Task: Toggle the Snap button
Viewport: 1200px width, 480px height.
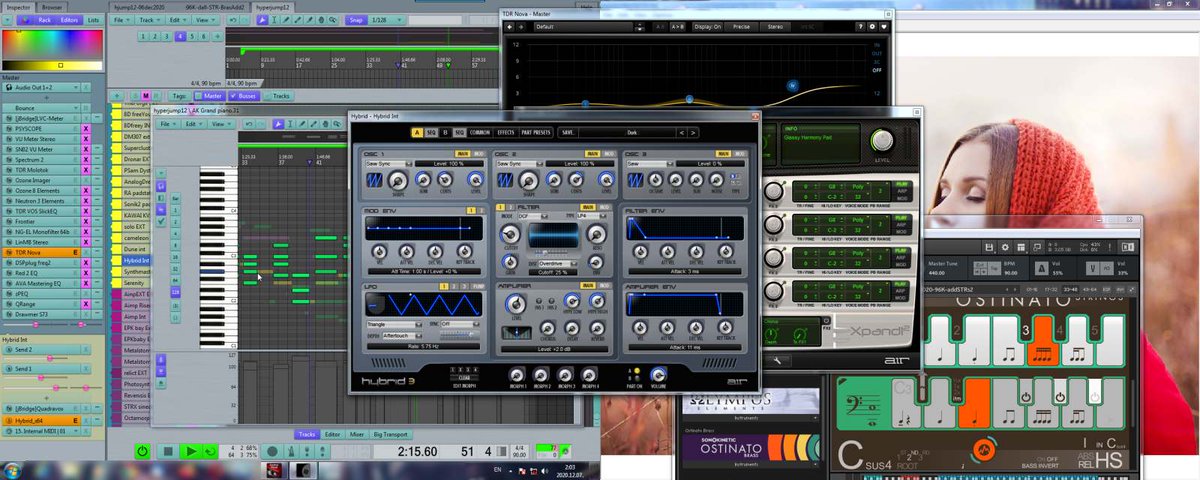Action: (355, 19)
